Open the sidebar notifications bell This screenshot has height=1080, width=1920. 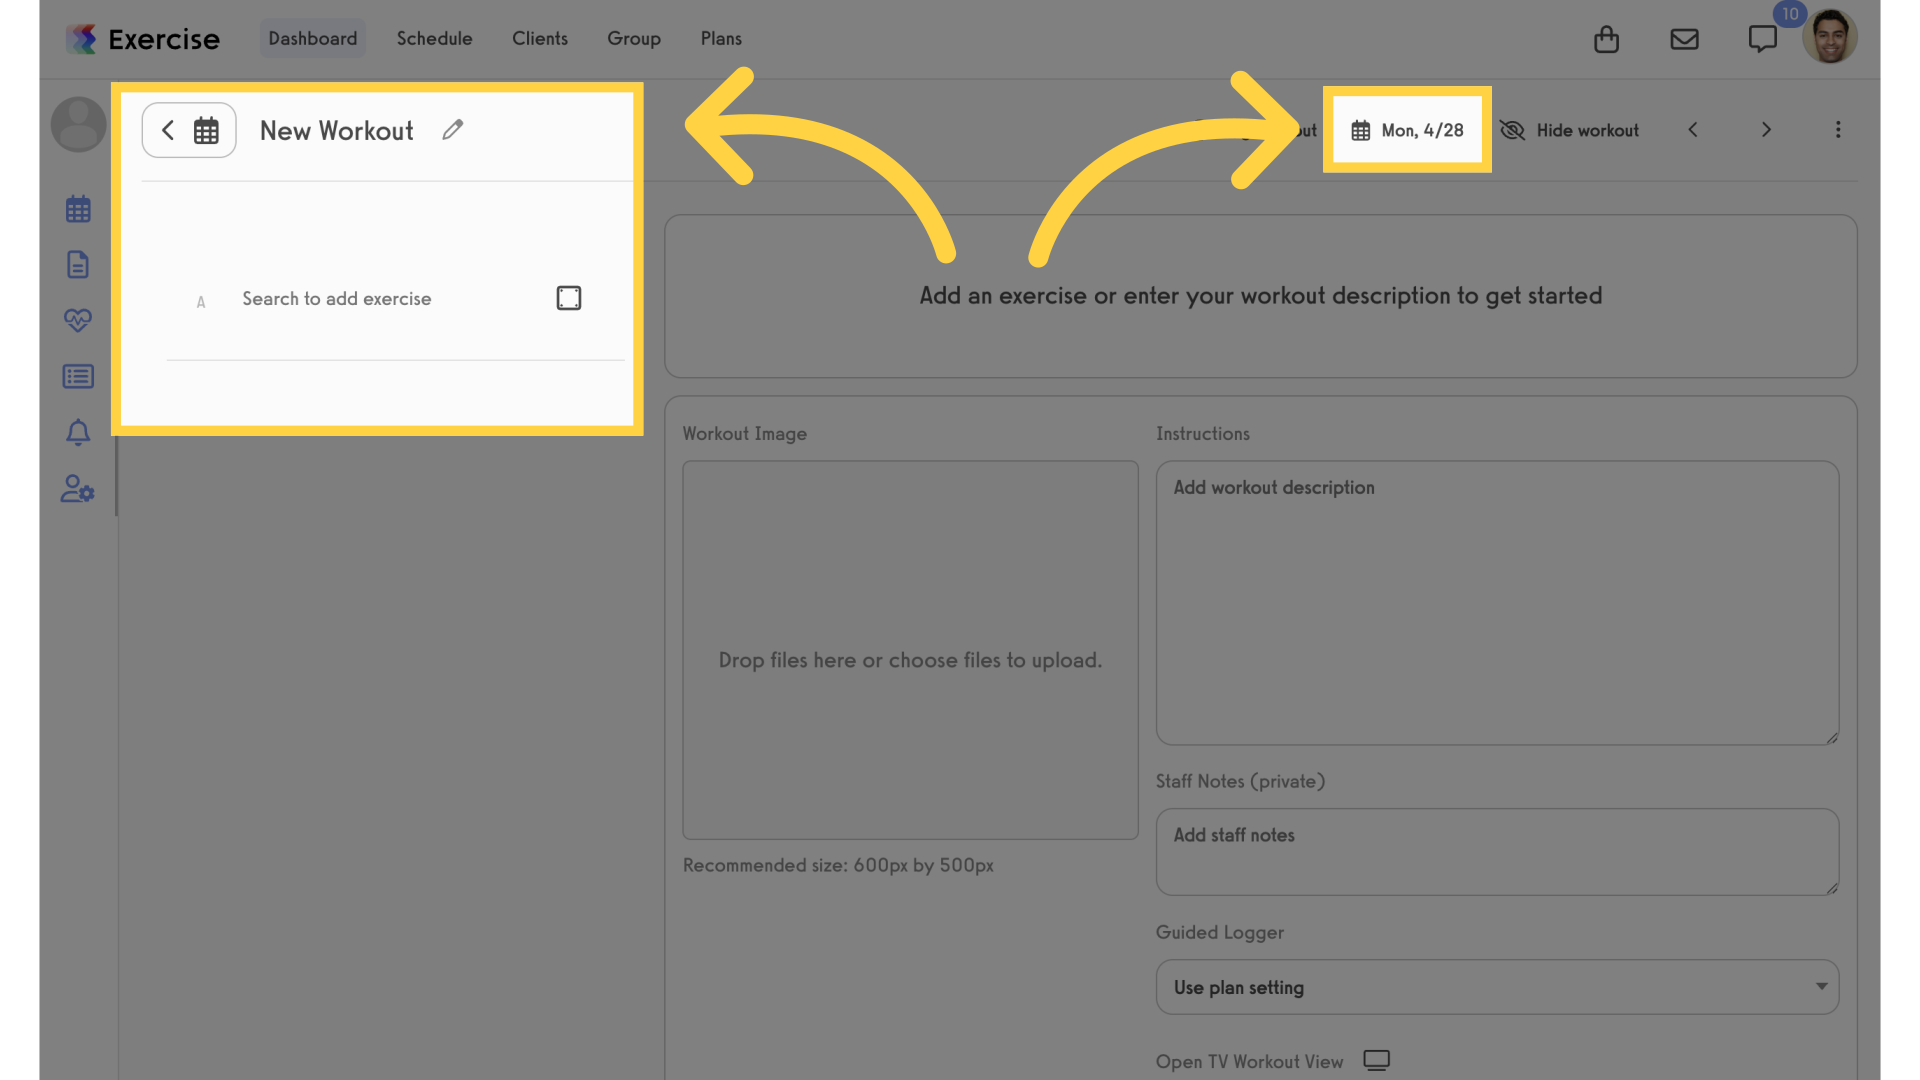tap(78, 432)
